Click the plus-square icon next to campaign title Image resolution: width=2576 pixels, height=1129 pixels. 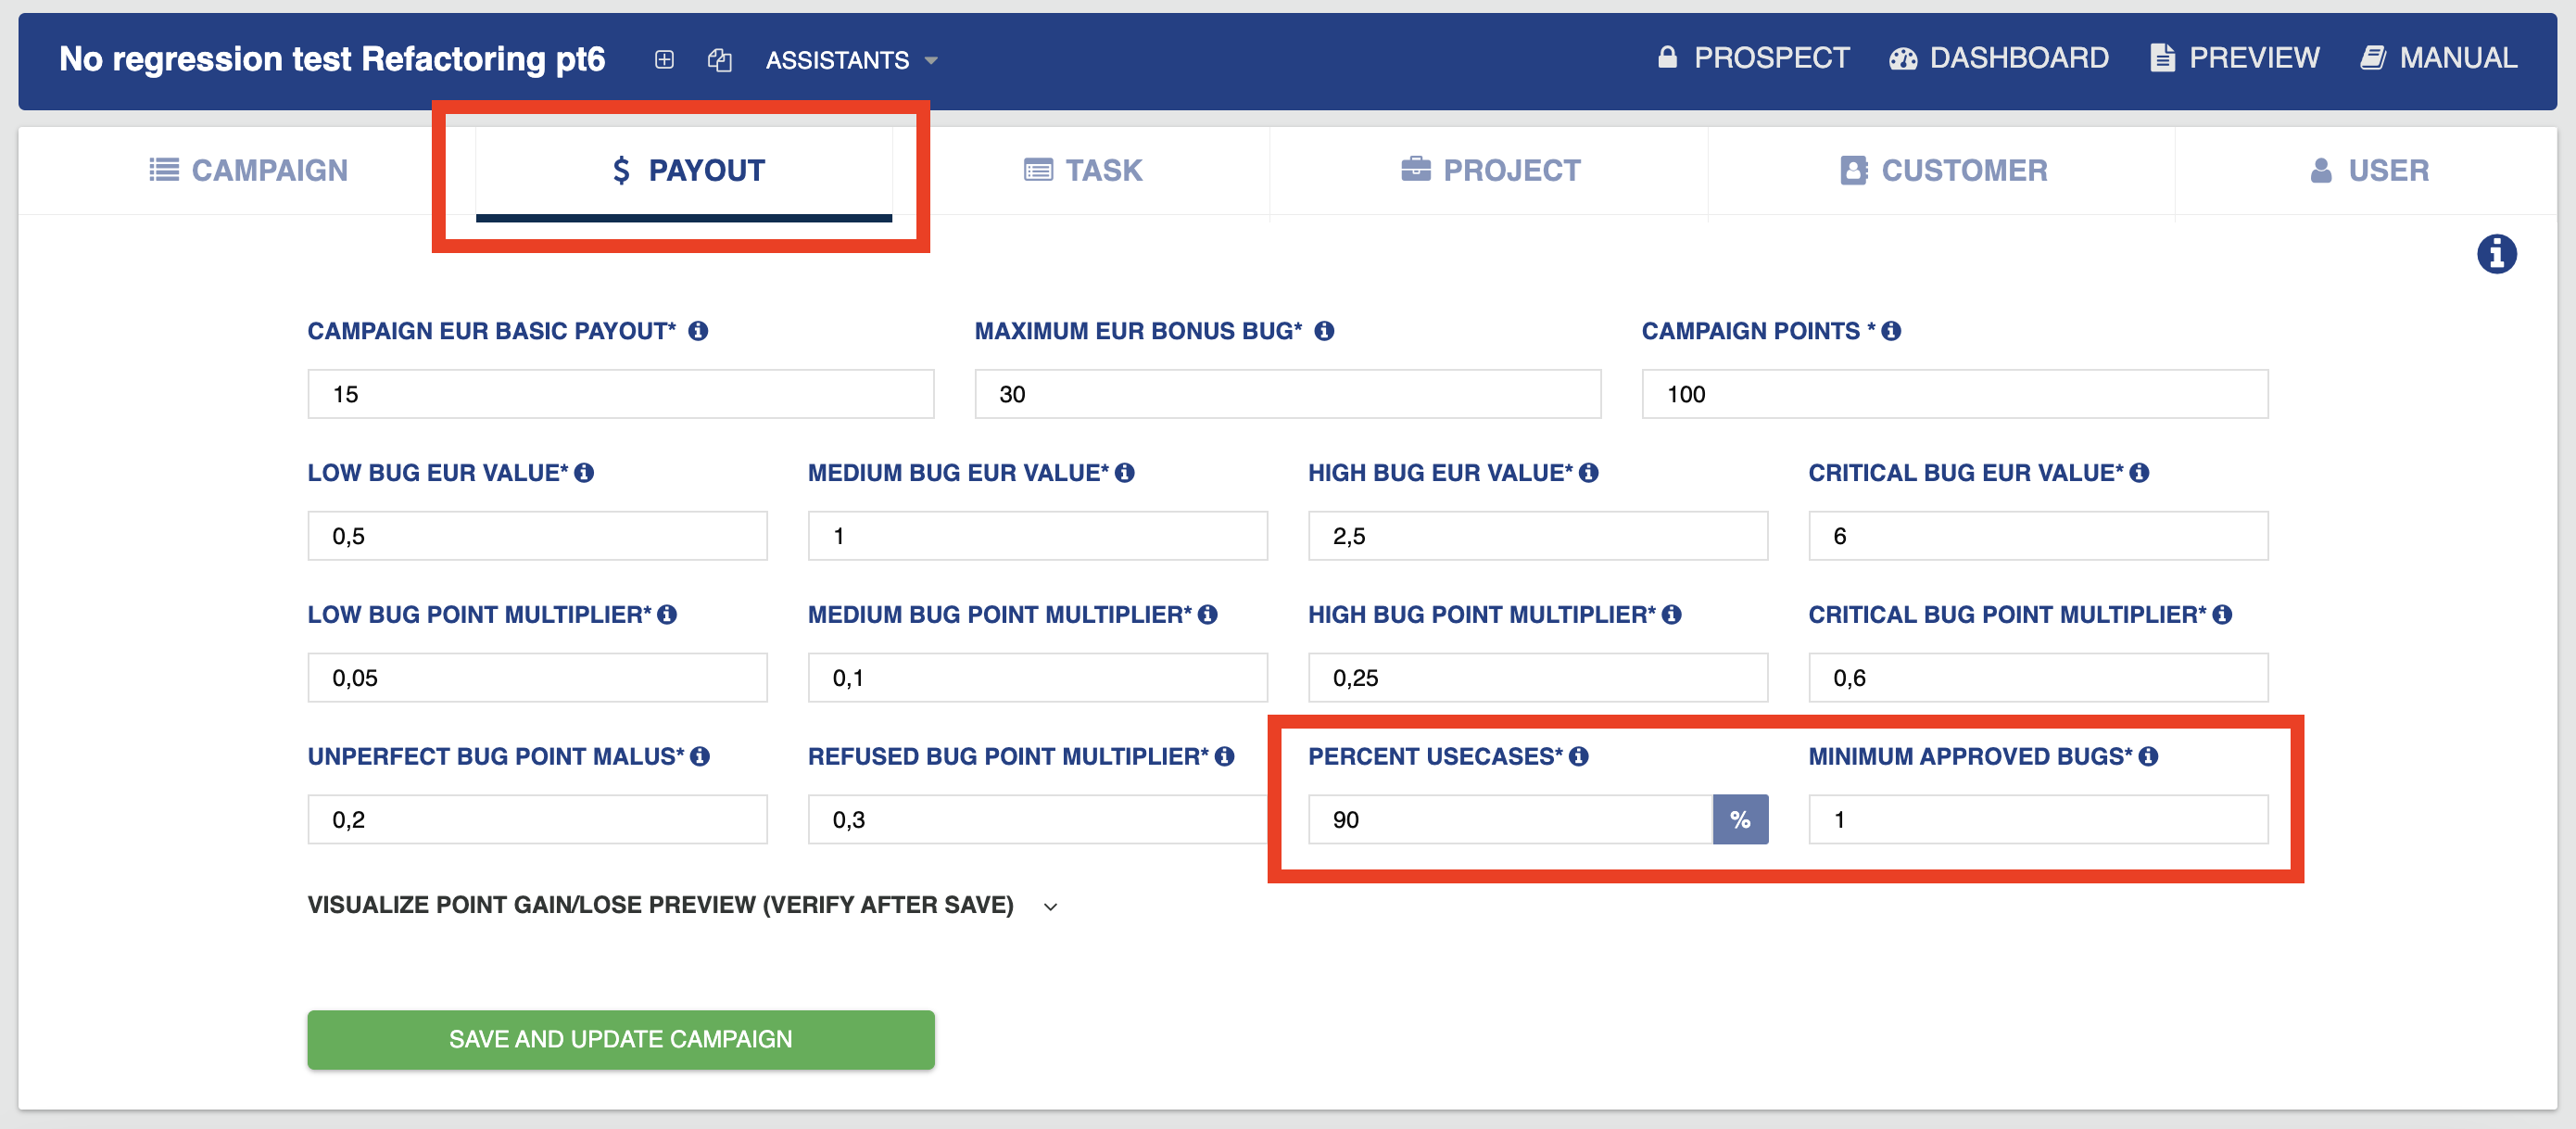tap(664, 59)
